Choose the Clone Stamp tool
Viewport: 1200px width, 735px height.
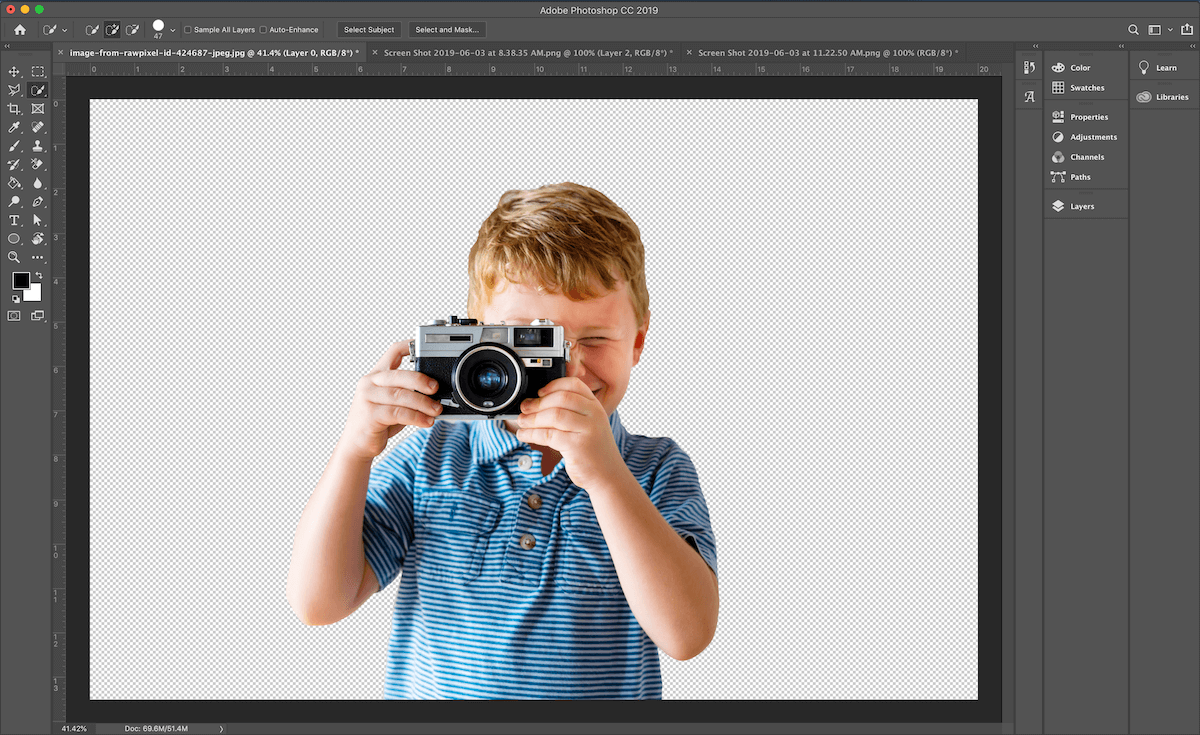37,143
